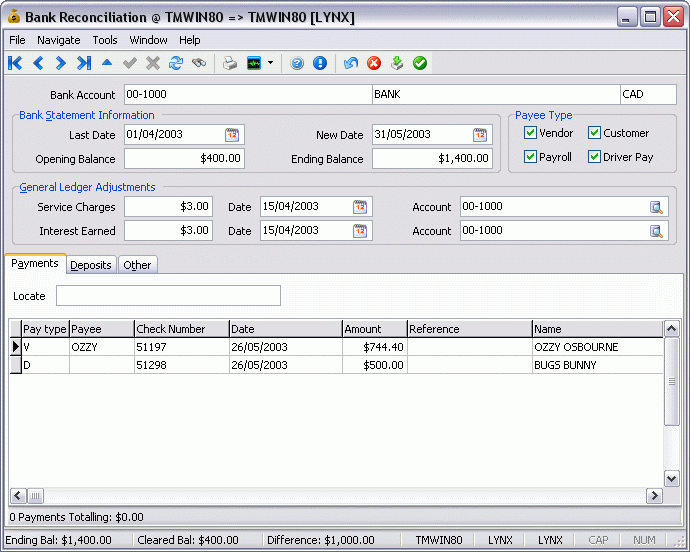This screenshot has width=690, height=552.
Task: Go to first record in toolbar
Action: [15, 63]
